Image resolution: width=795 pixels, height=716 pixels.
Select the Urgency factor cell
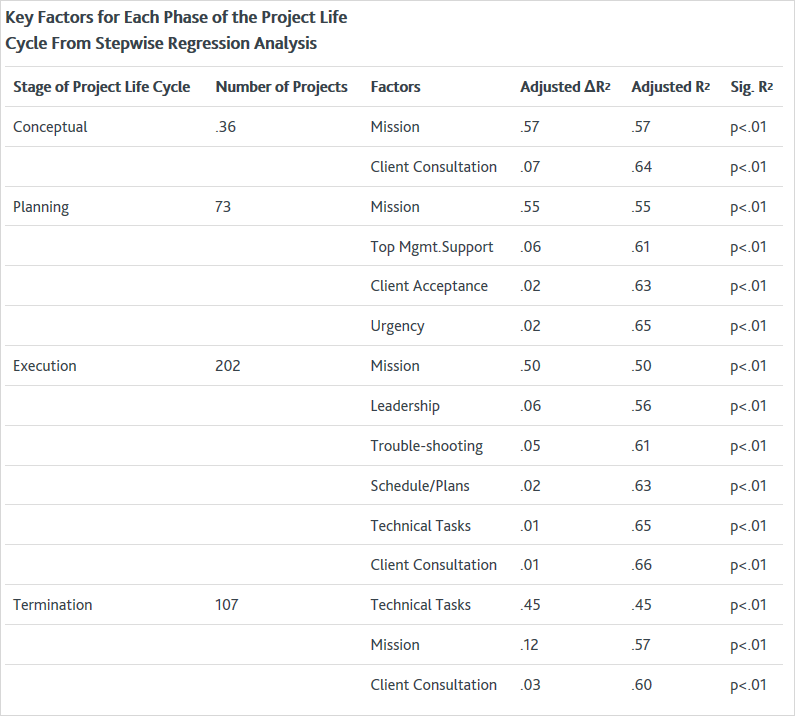pyautogui.click(x=398, y=327)
